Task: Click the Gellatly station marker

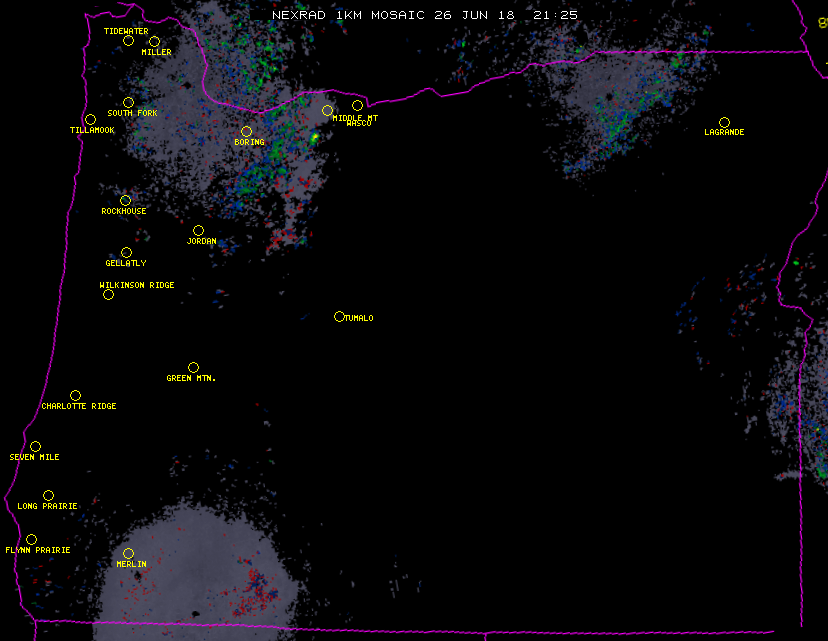Action: click(126, 253)
